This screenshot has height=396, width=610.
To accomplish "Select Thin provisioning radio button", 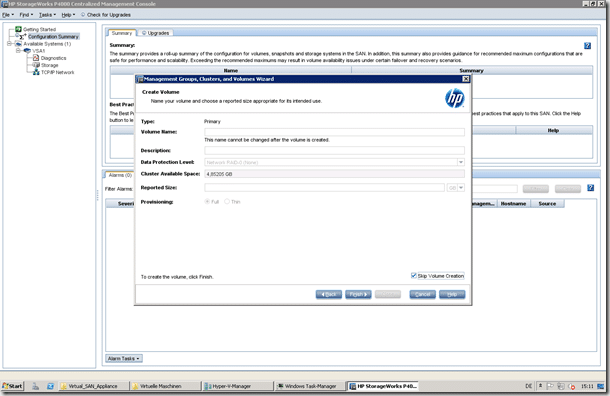I will click(x=227, y=202).
